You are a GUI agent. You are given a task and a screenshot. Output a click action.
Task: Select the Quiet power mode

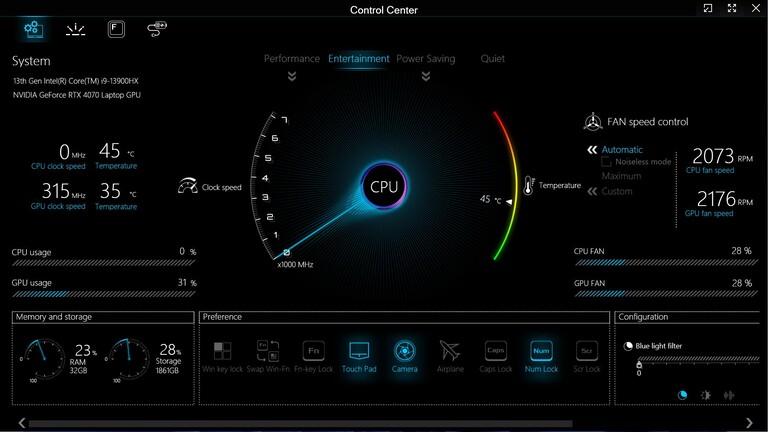[492, 59]
